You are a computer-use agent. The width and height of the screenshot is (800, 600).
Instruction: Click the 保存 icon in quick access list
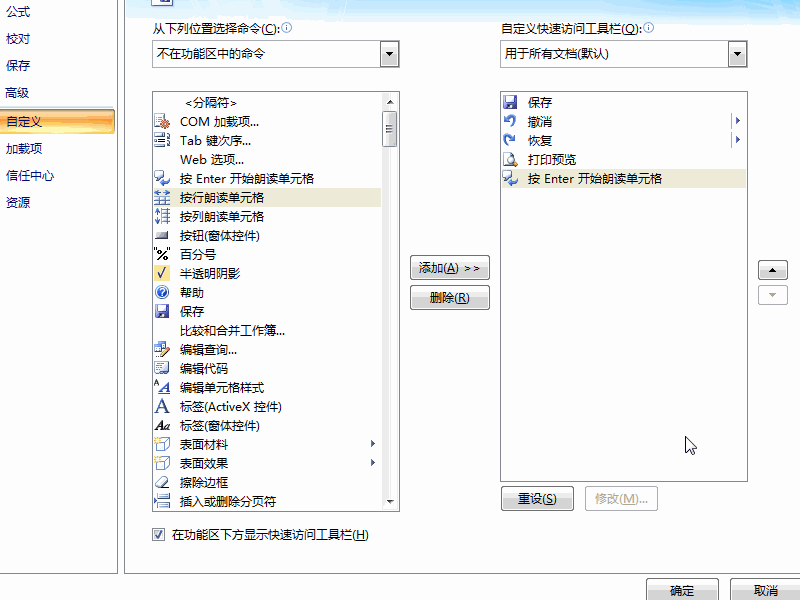click(x=510, y=102)
